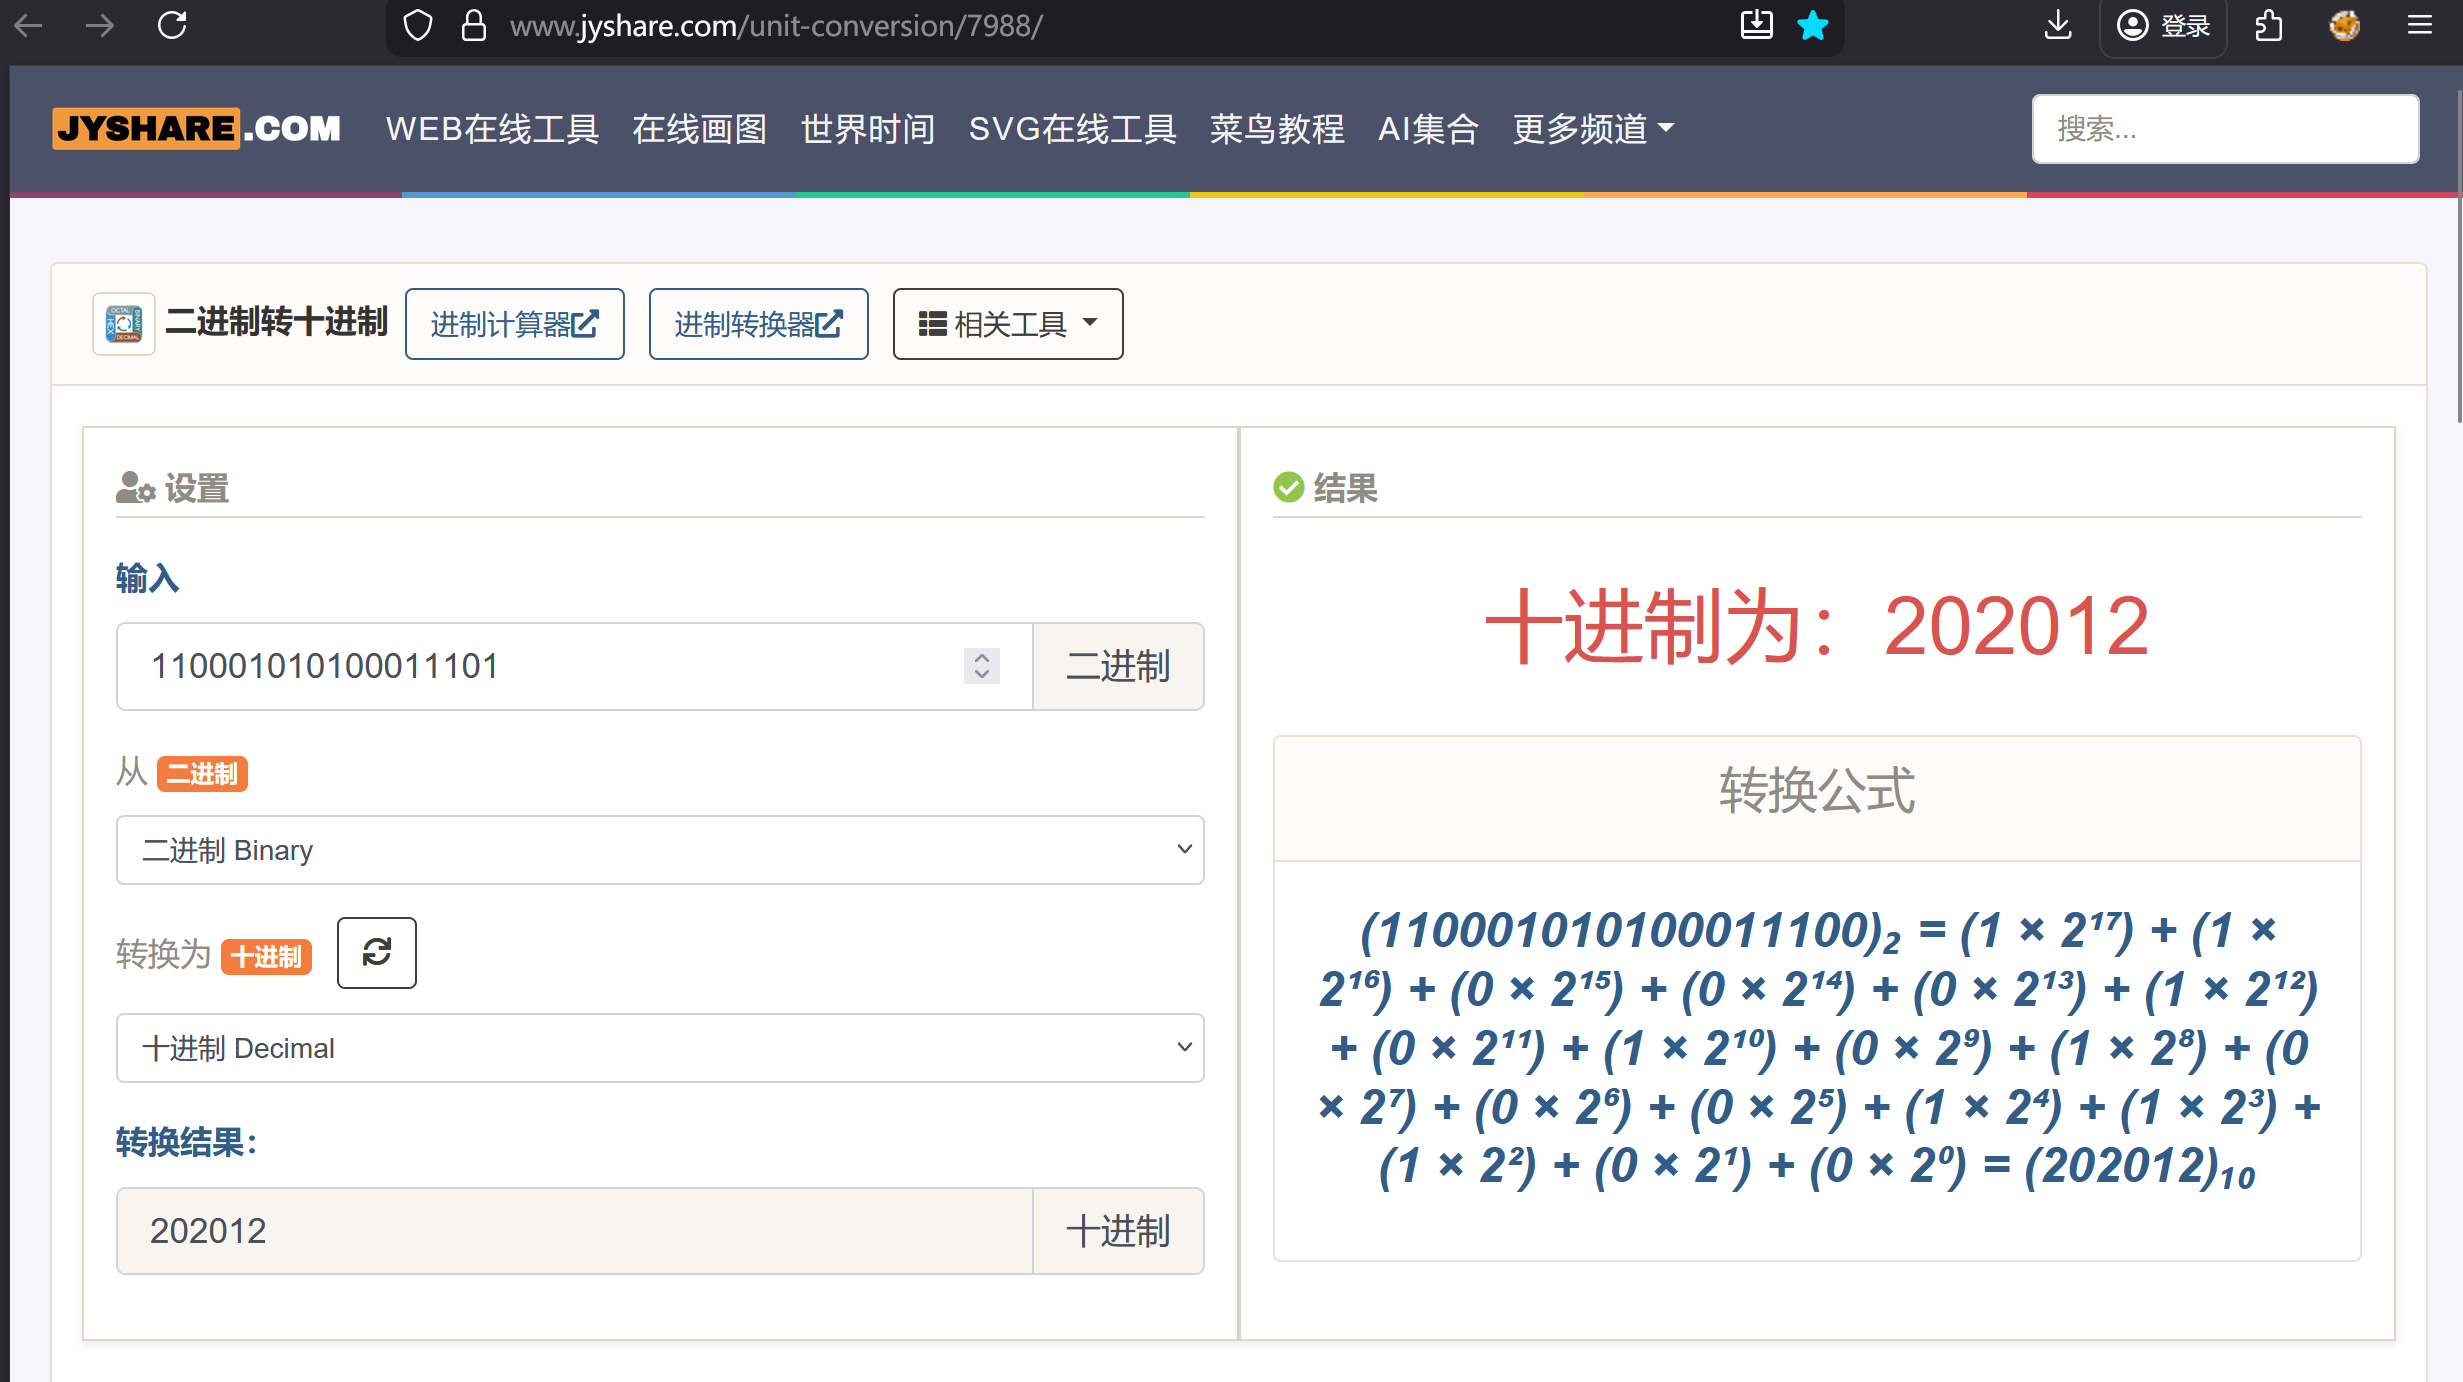2463x1382 pixels.
Task: Open the extensions puzzle icon
Action: [x=2269, y=25]
